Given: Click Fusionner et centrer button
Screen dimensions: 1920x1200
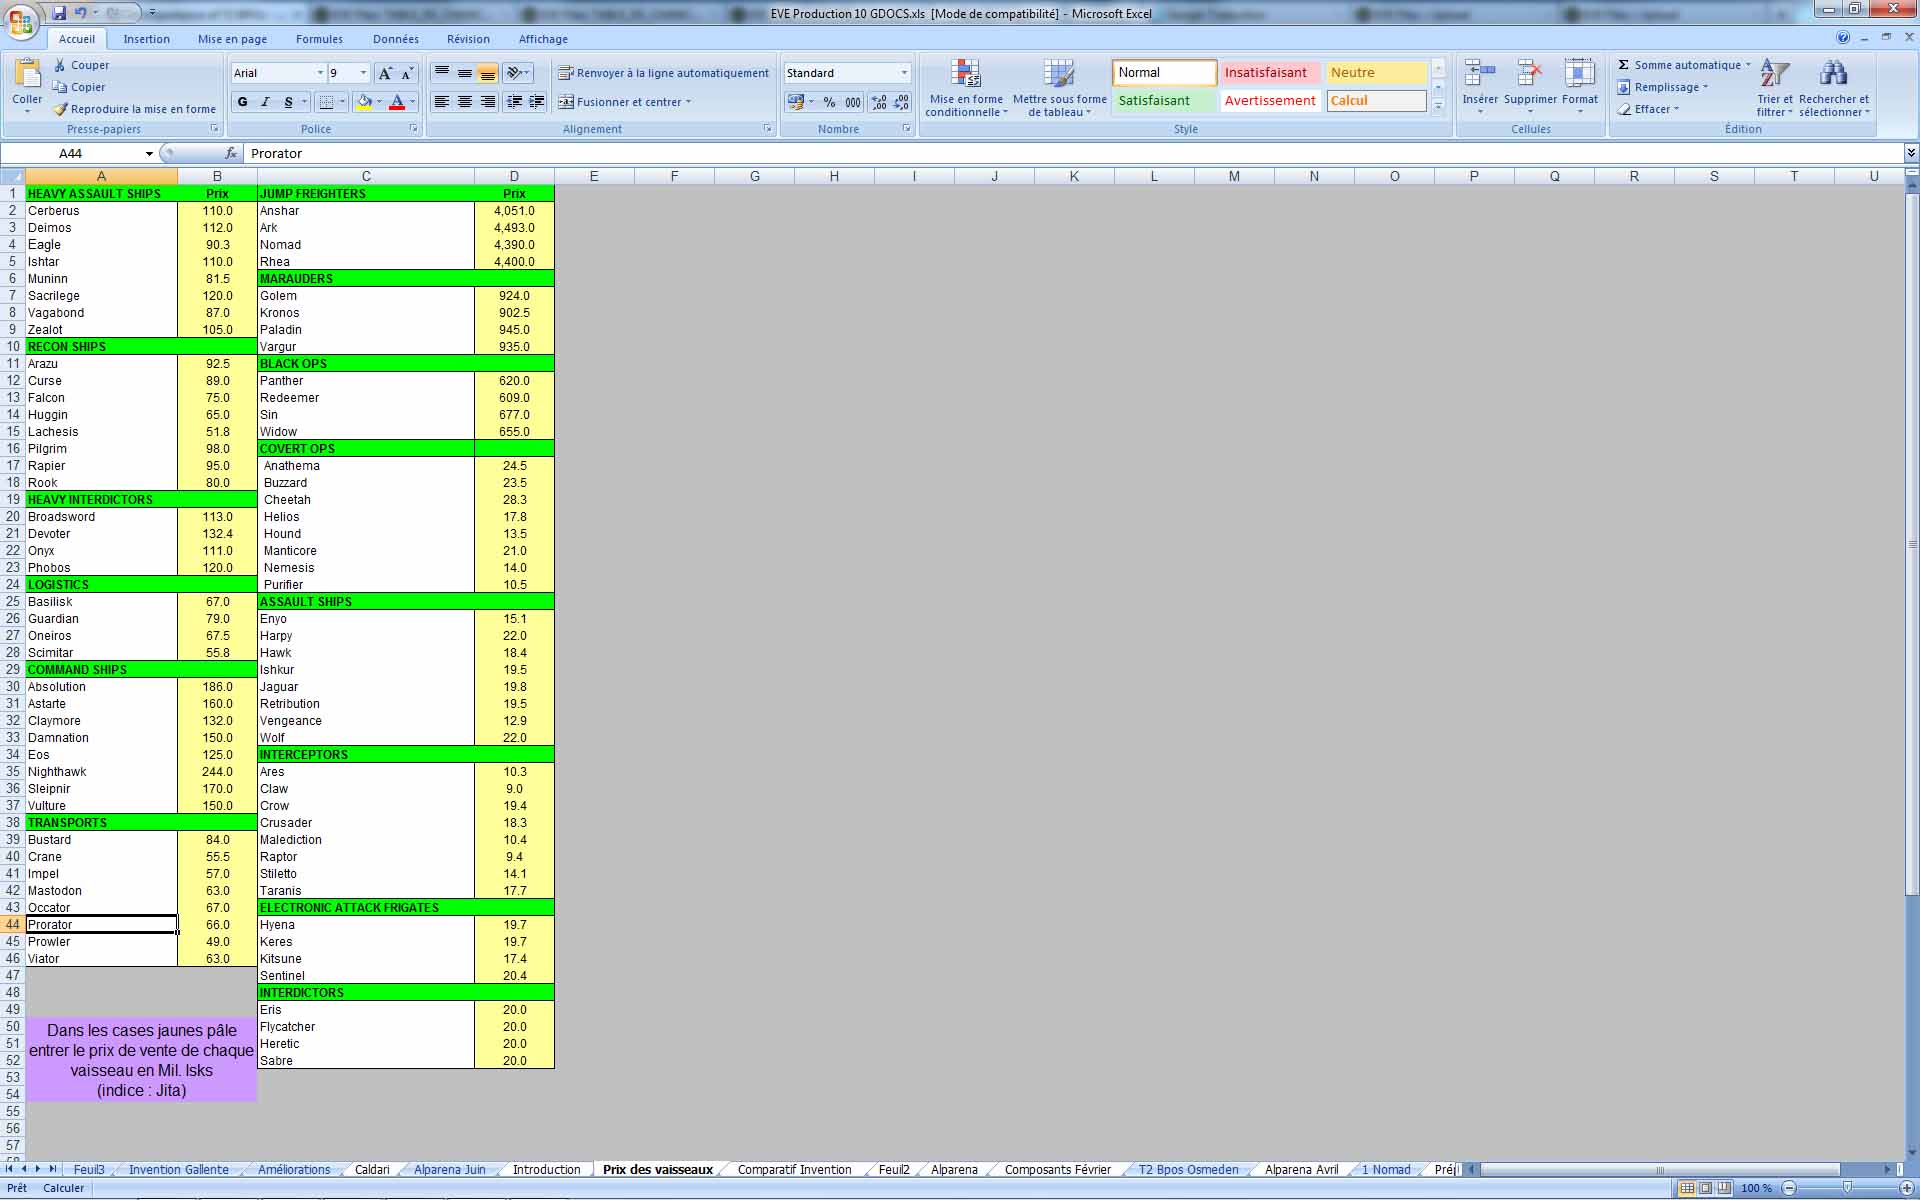Looking at the screenshot, I should [x=620, y=102].
